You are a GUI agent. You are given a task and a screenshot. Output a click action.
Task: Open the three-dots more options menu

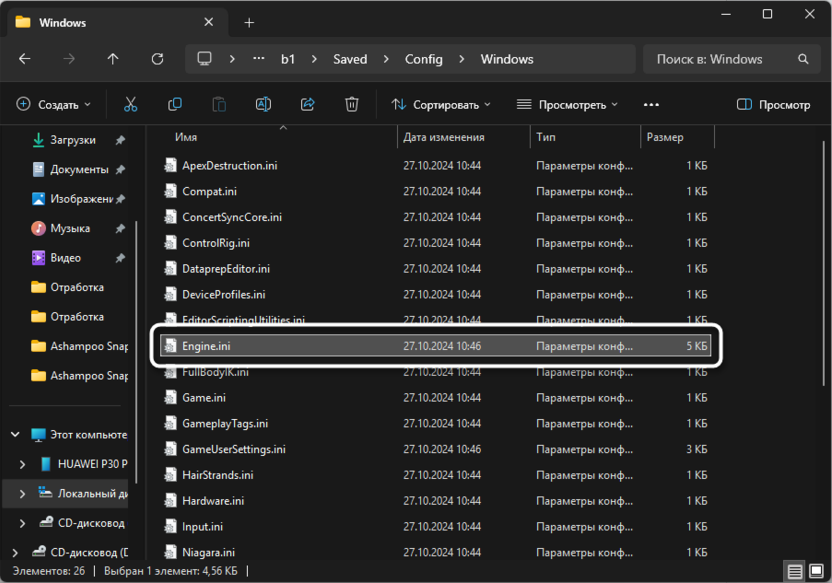click(651, 104)
